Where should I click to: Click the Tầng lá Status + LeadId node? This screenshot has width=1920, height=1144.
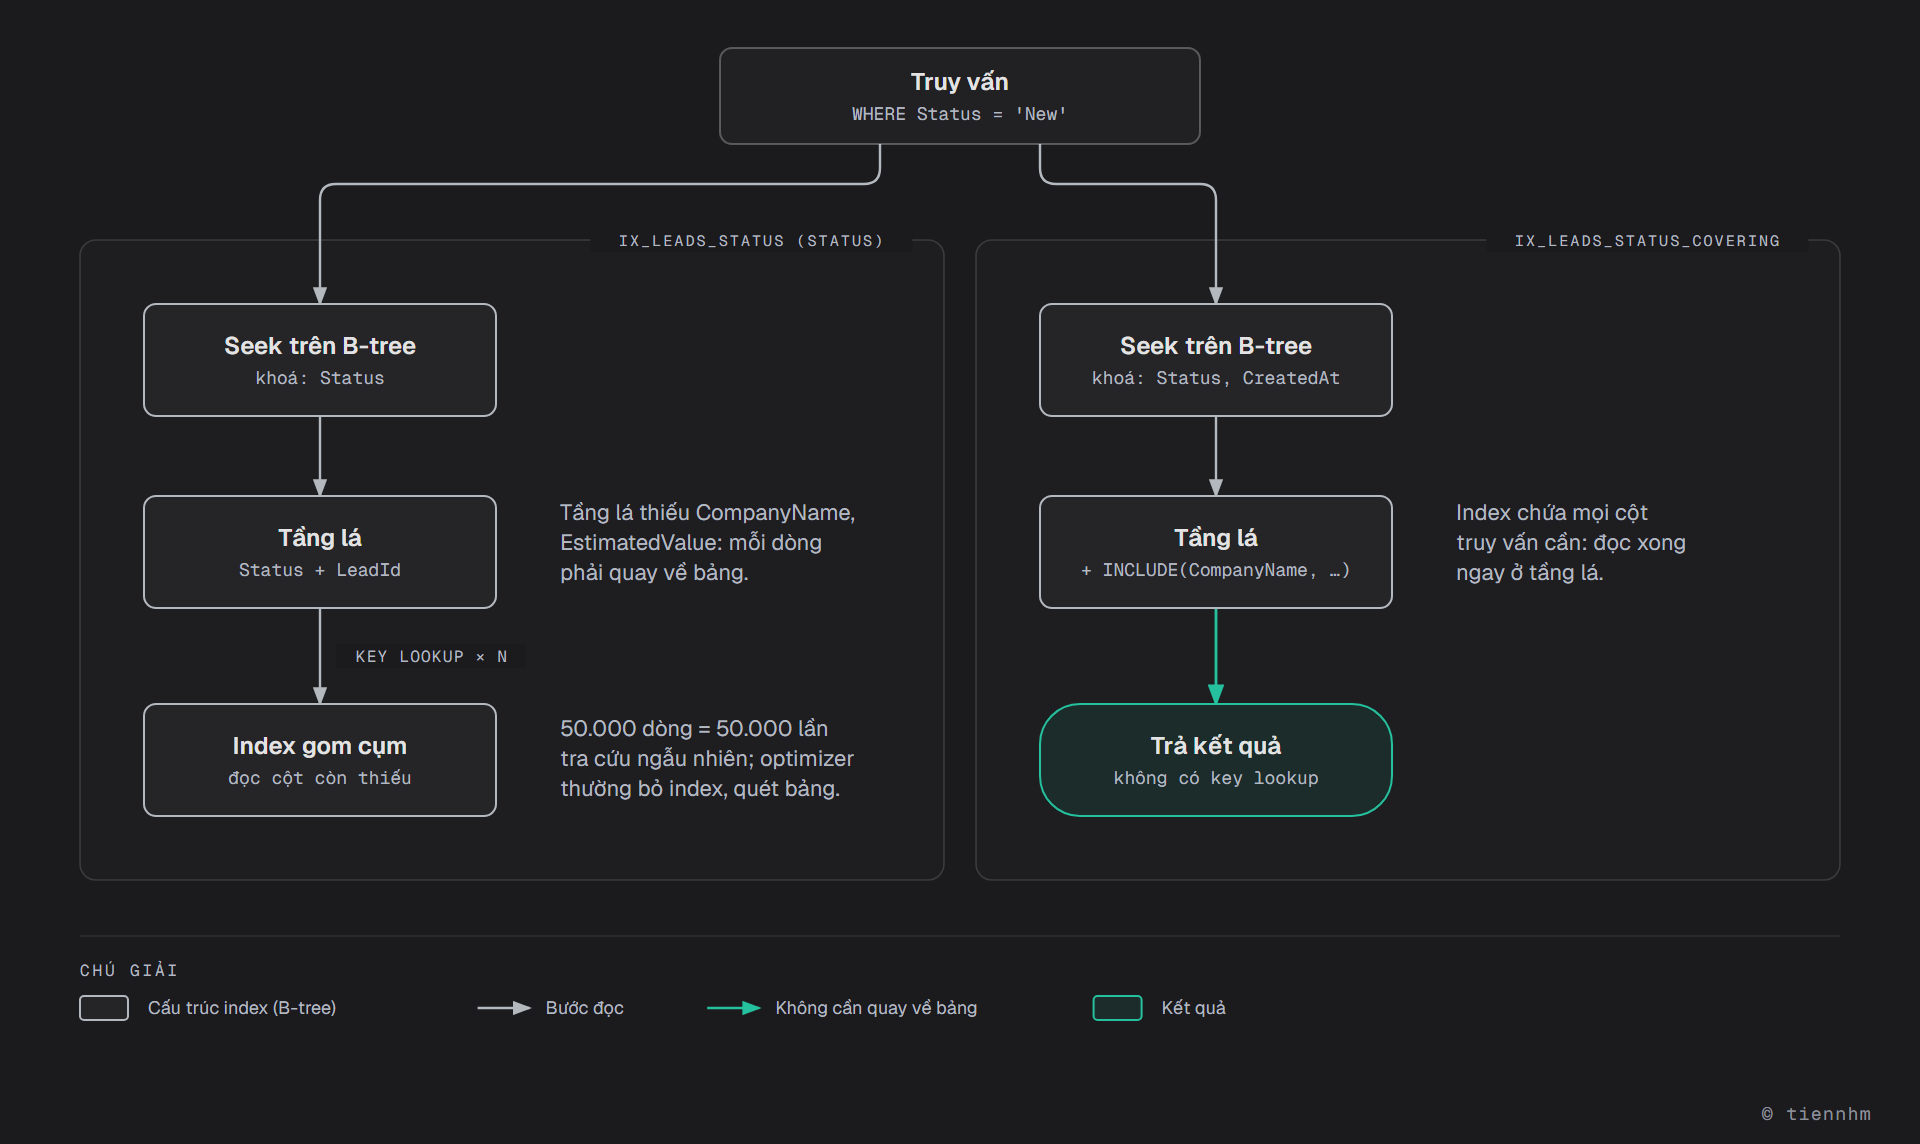click(x=320, y=552)
